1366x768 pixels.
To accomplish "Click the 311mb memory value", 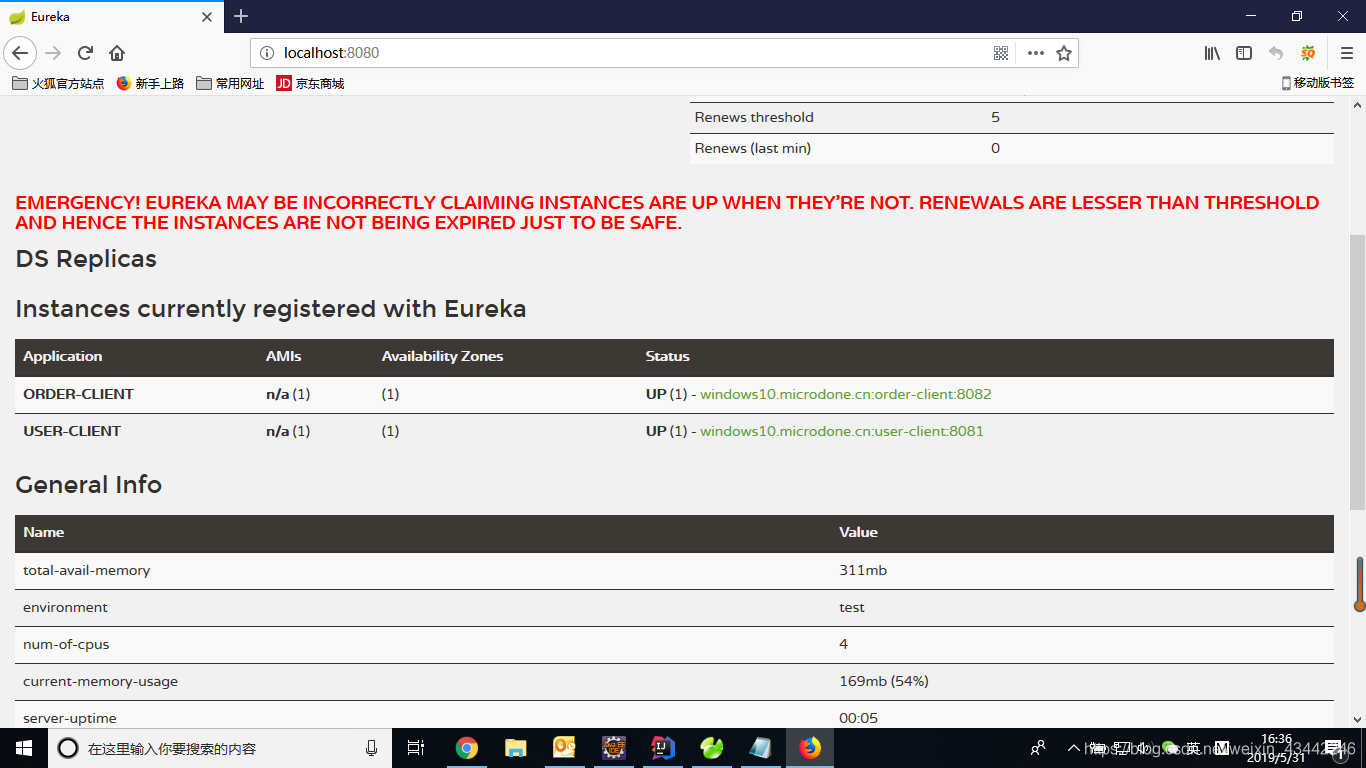I will click(863, 570).
